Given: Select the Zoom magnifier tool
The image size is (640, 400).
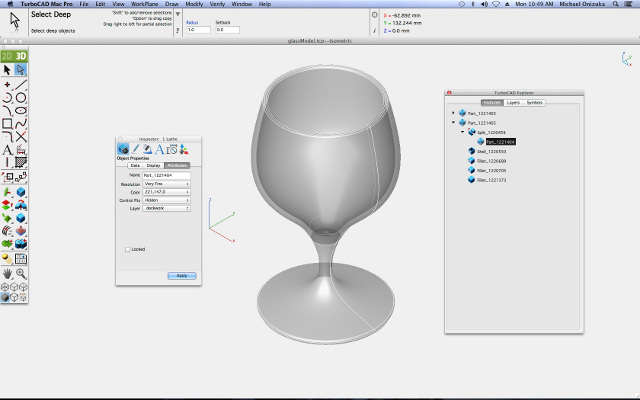Looking at the screenshot, I should pyautogui.click(x=21, y=273).
